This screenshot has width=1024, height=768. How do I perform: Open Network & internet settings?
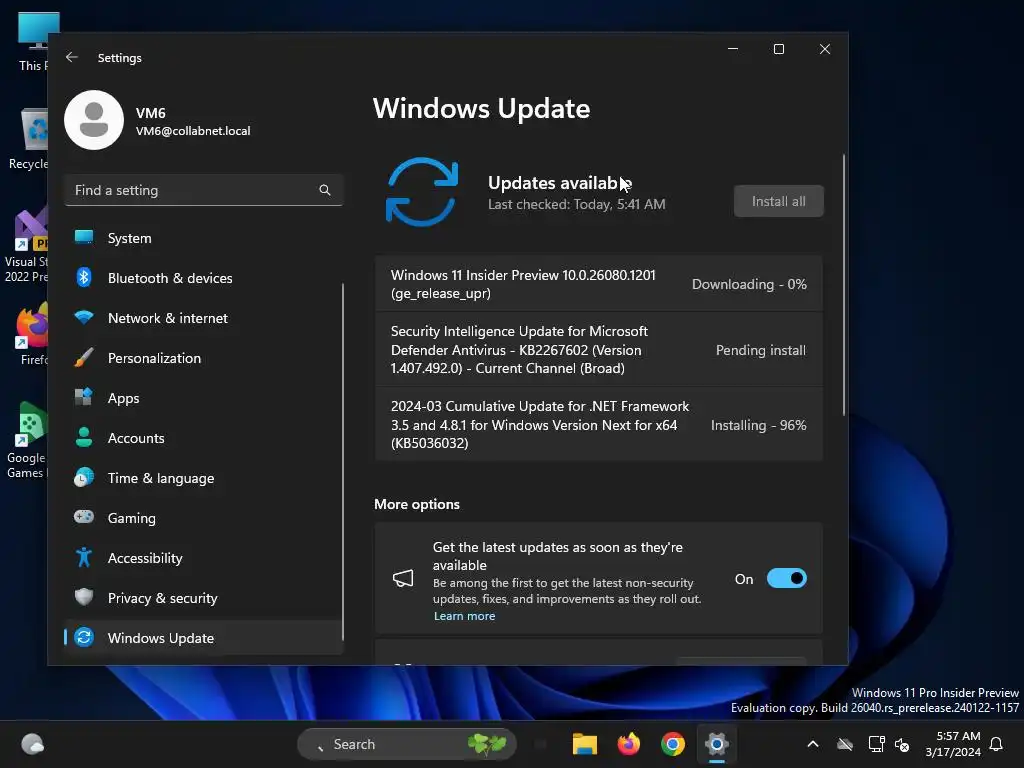coord(204,318)
